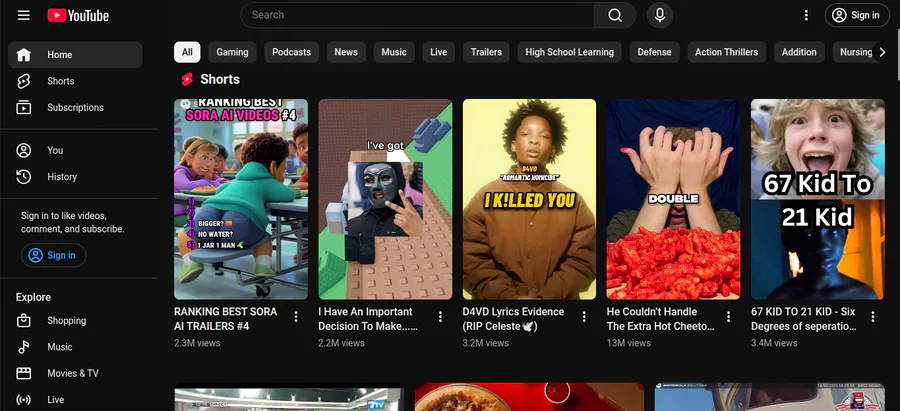Viewport: 900px width, 411px height.
Task: Play the 'I K!LLED YOU' short thumbnail
Action: pos(529,199)
